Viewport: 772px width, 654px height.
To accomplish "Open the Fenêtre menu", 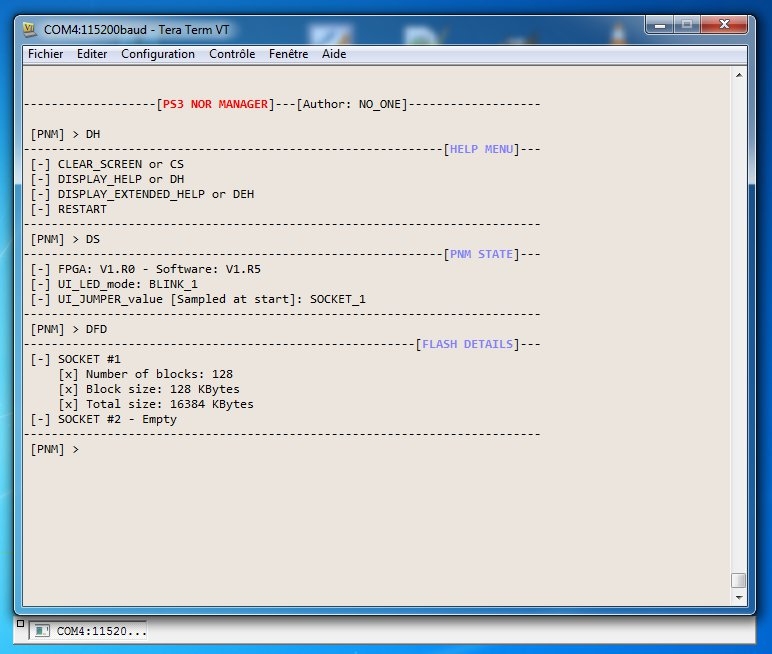I will [289, 54].
